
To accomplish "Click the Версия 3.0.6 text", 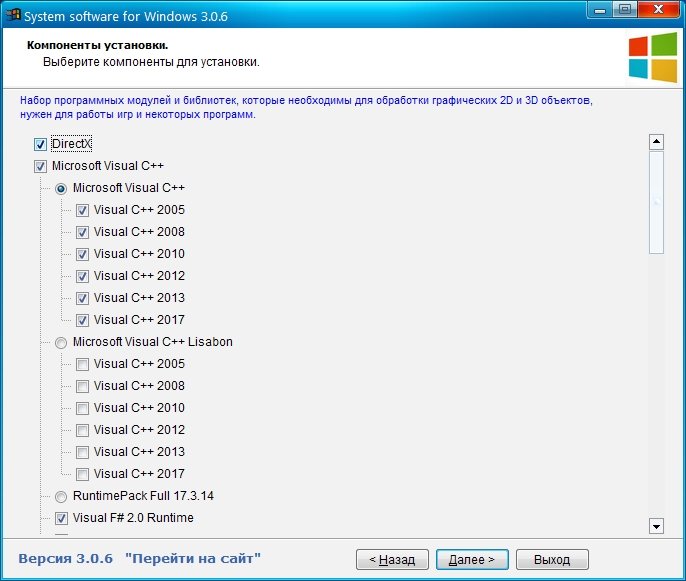I will pos(66,559).
